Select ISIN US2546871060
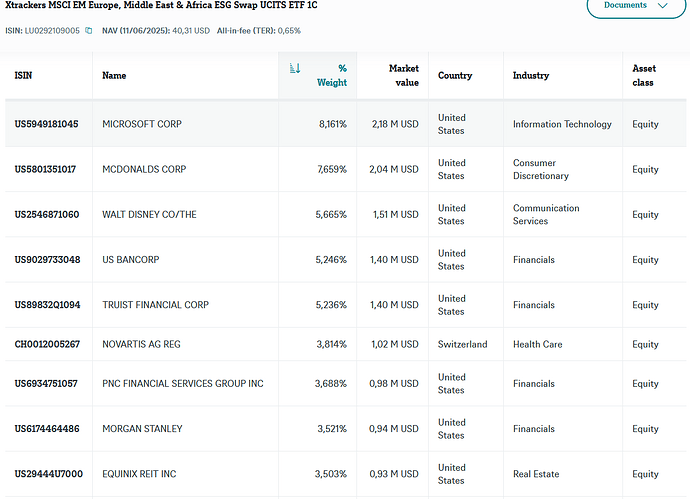 pyautogui.click(x=47, y=215)
